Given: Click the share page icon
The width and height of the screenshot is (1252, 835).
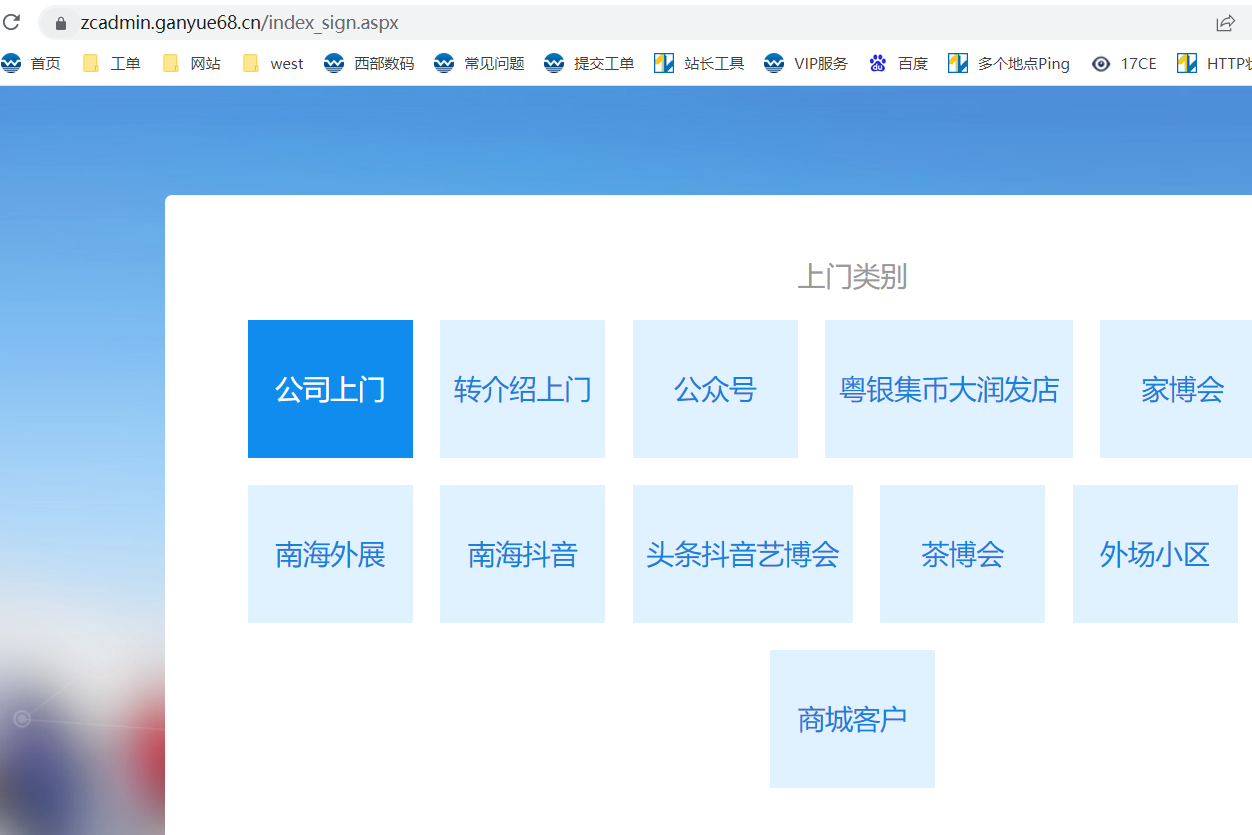Looking at the screenshot, I should click(x=1225, y=23).
